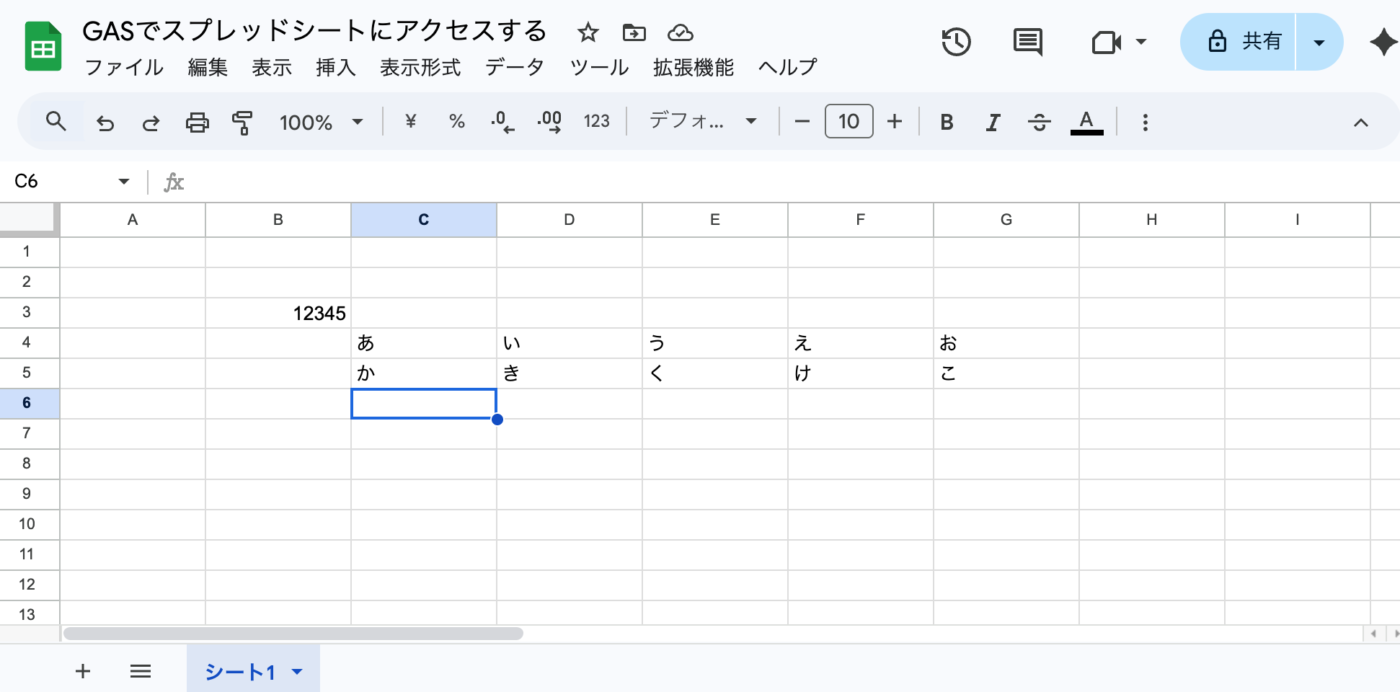Open the text color picker
The height and width of the screenshot is (692, 1400).
(x=1086, y=122)
